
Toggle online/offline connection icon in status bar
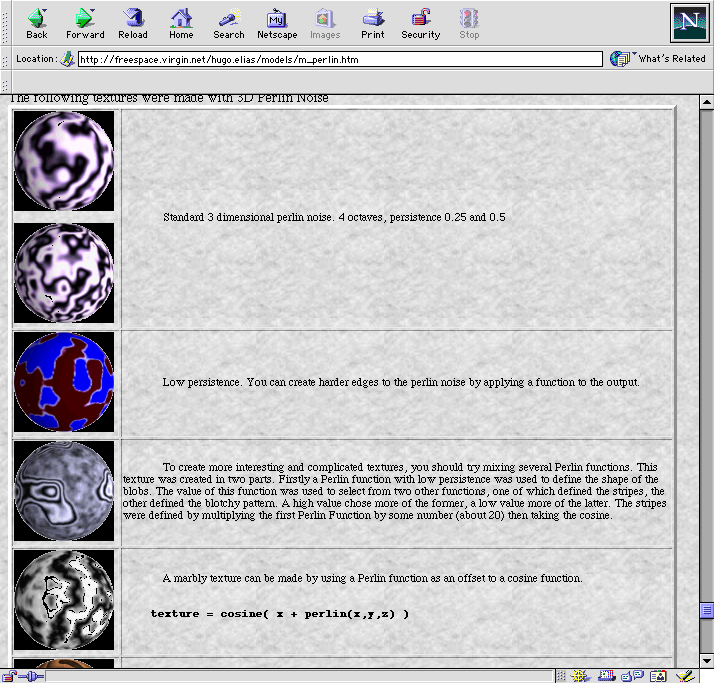30,676
